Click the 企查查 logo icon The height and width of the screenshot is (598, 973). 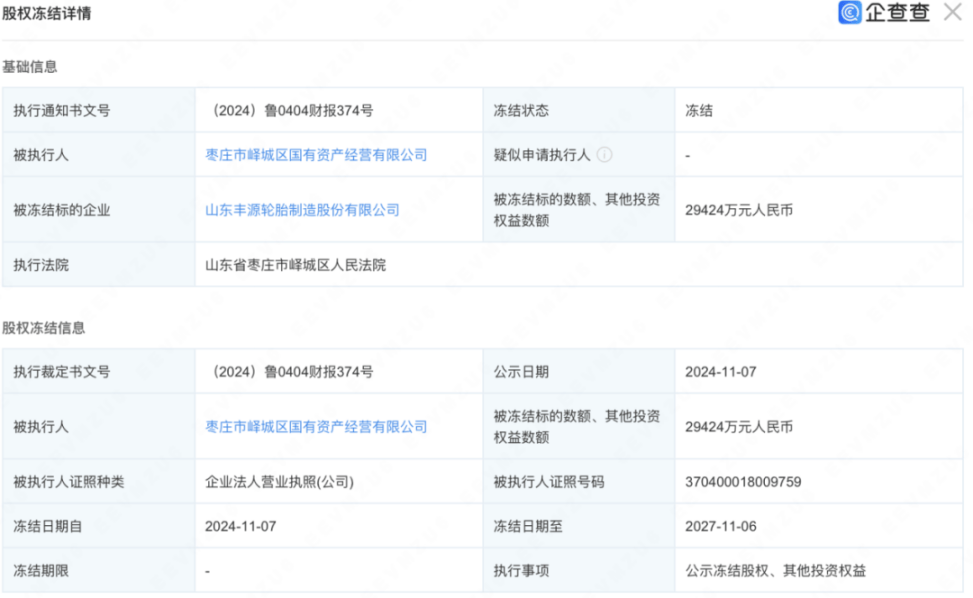(850, 12)
